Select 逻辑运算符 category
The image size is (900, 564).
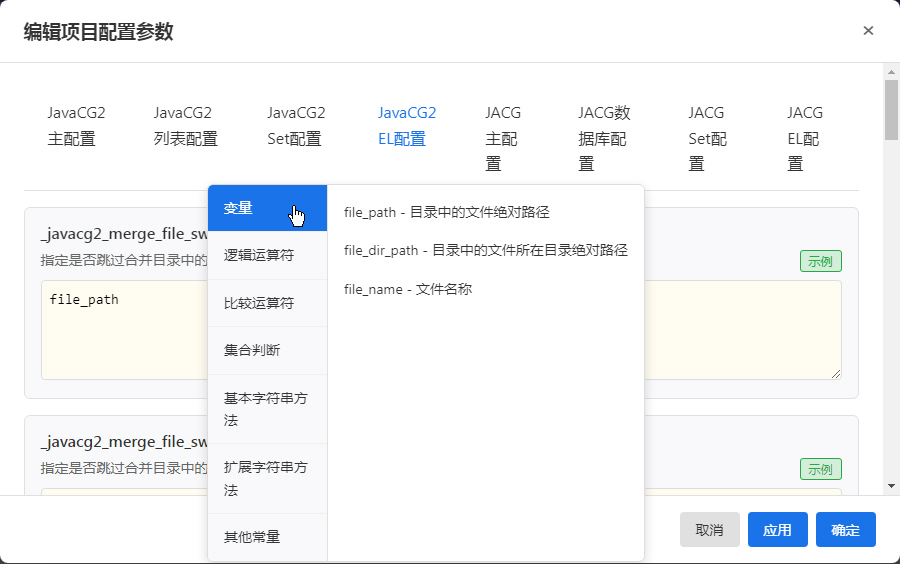click(x=267, y=255)
